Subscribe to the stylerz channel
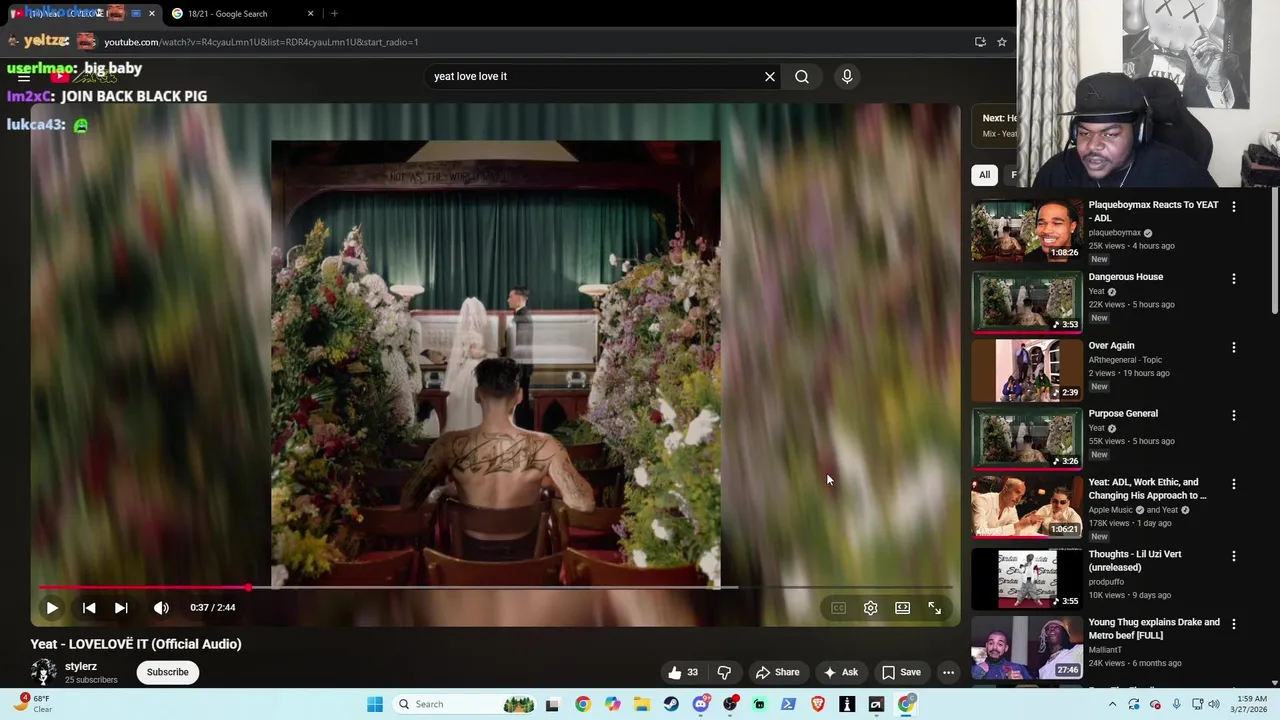The width and height of the screenshot is (1280, 720). pyautogui.click(x=167, y=672)
